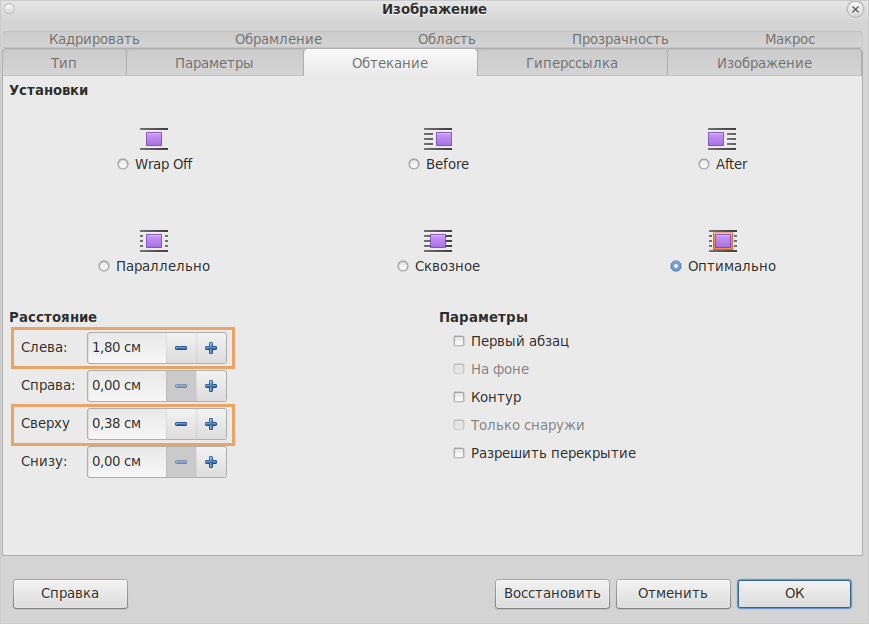
Task: Increase the Снизу spacing with plus
Action: 211,462
